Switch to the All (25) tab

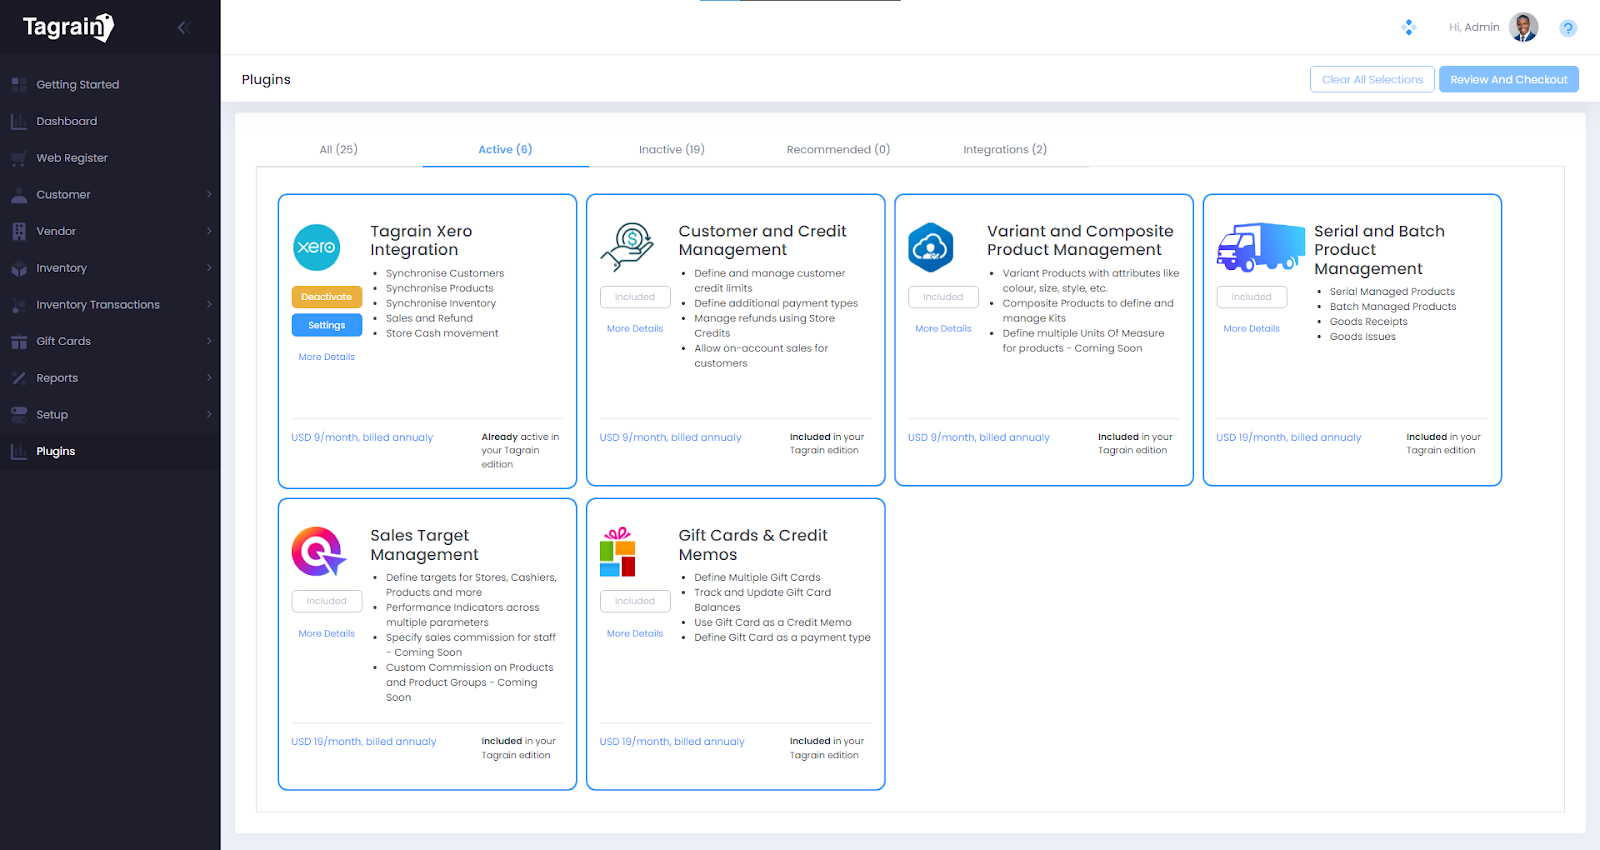click(x=338, y=149)
